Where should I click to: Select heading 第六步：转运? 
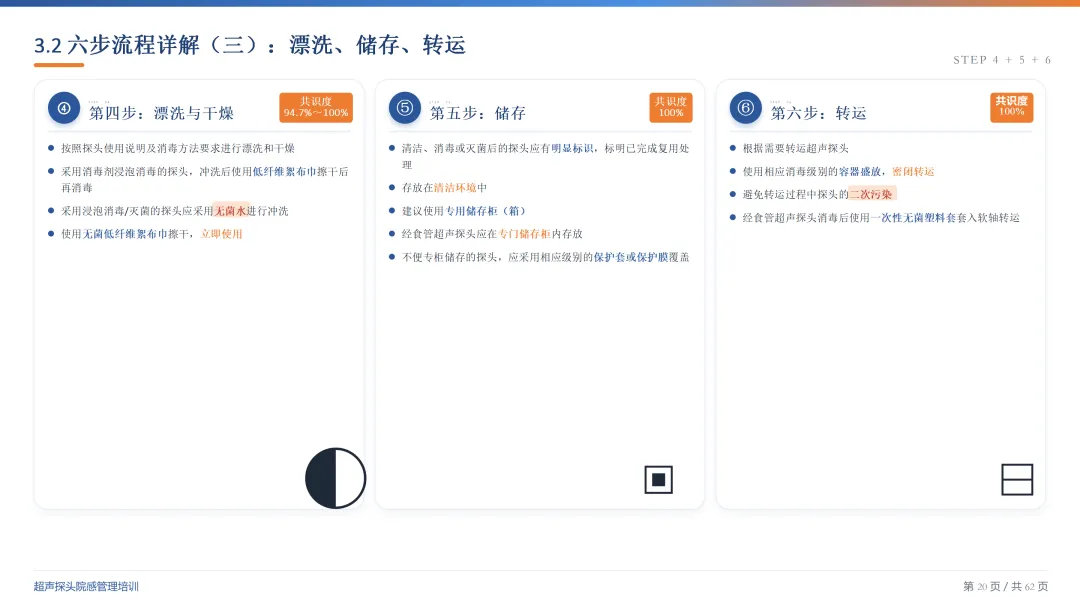pyautogui.click(x=818, y=113)
